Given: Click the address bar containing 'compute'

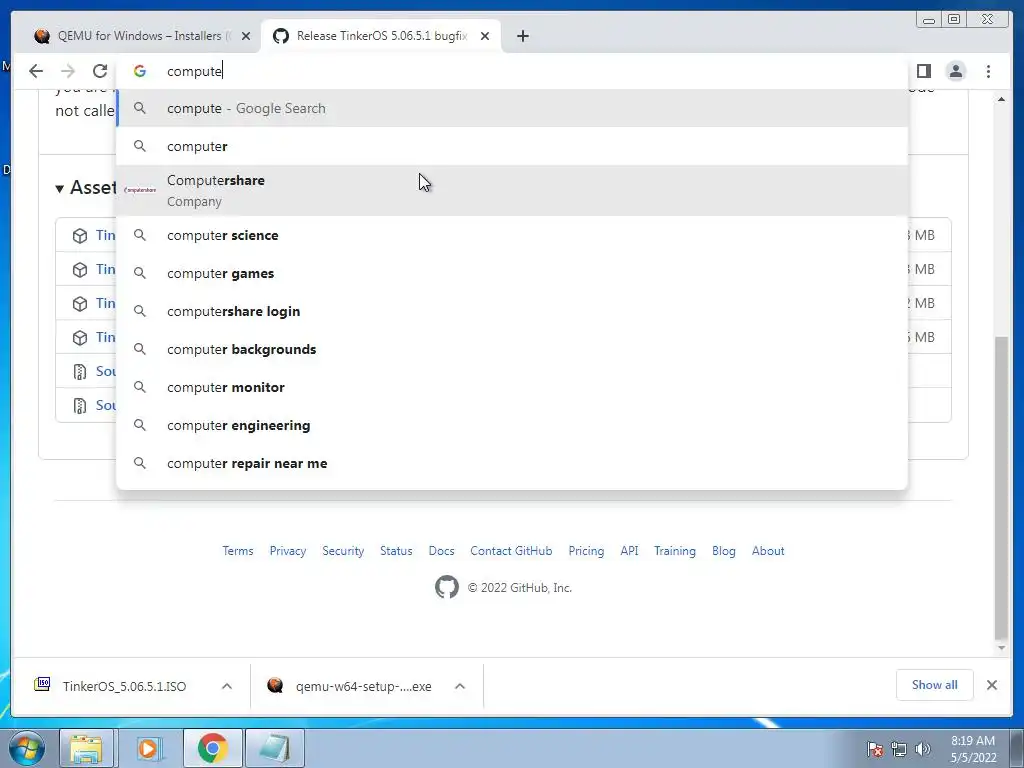Looking at the screenshot, I should (x=513, y=71).
